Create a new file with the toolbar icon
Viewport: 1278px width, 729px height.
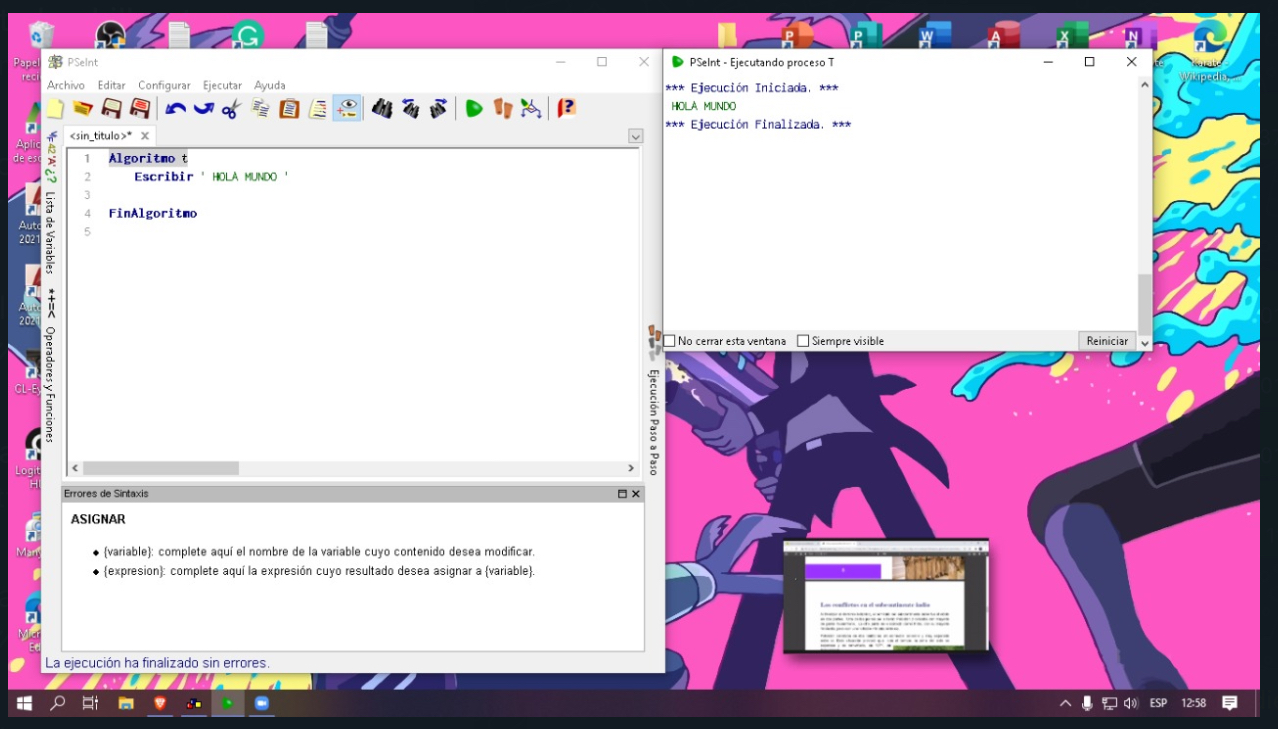(x=55, y=108)
